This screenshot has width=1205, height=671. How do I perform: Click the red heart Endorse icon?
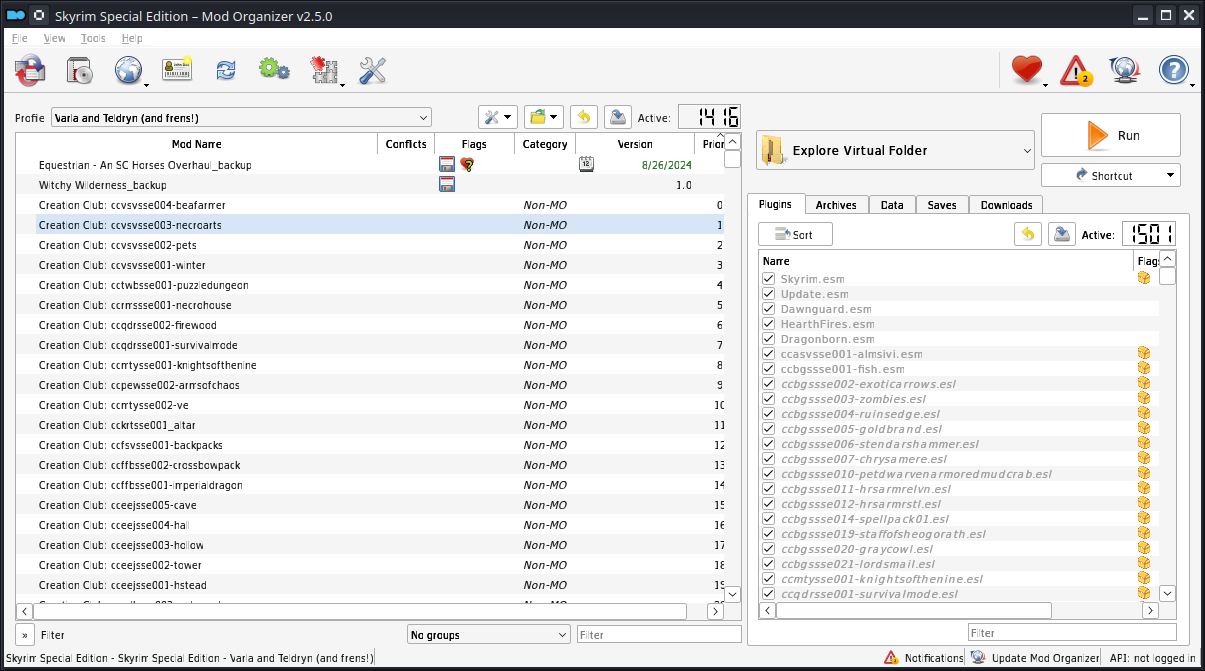click(x=1026, y=70)
